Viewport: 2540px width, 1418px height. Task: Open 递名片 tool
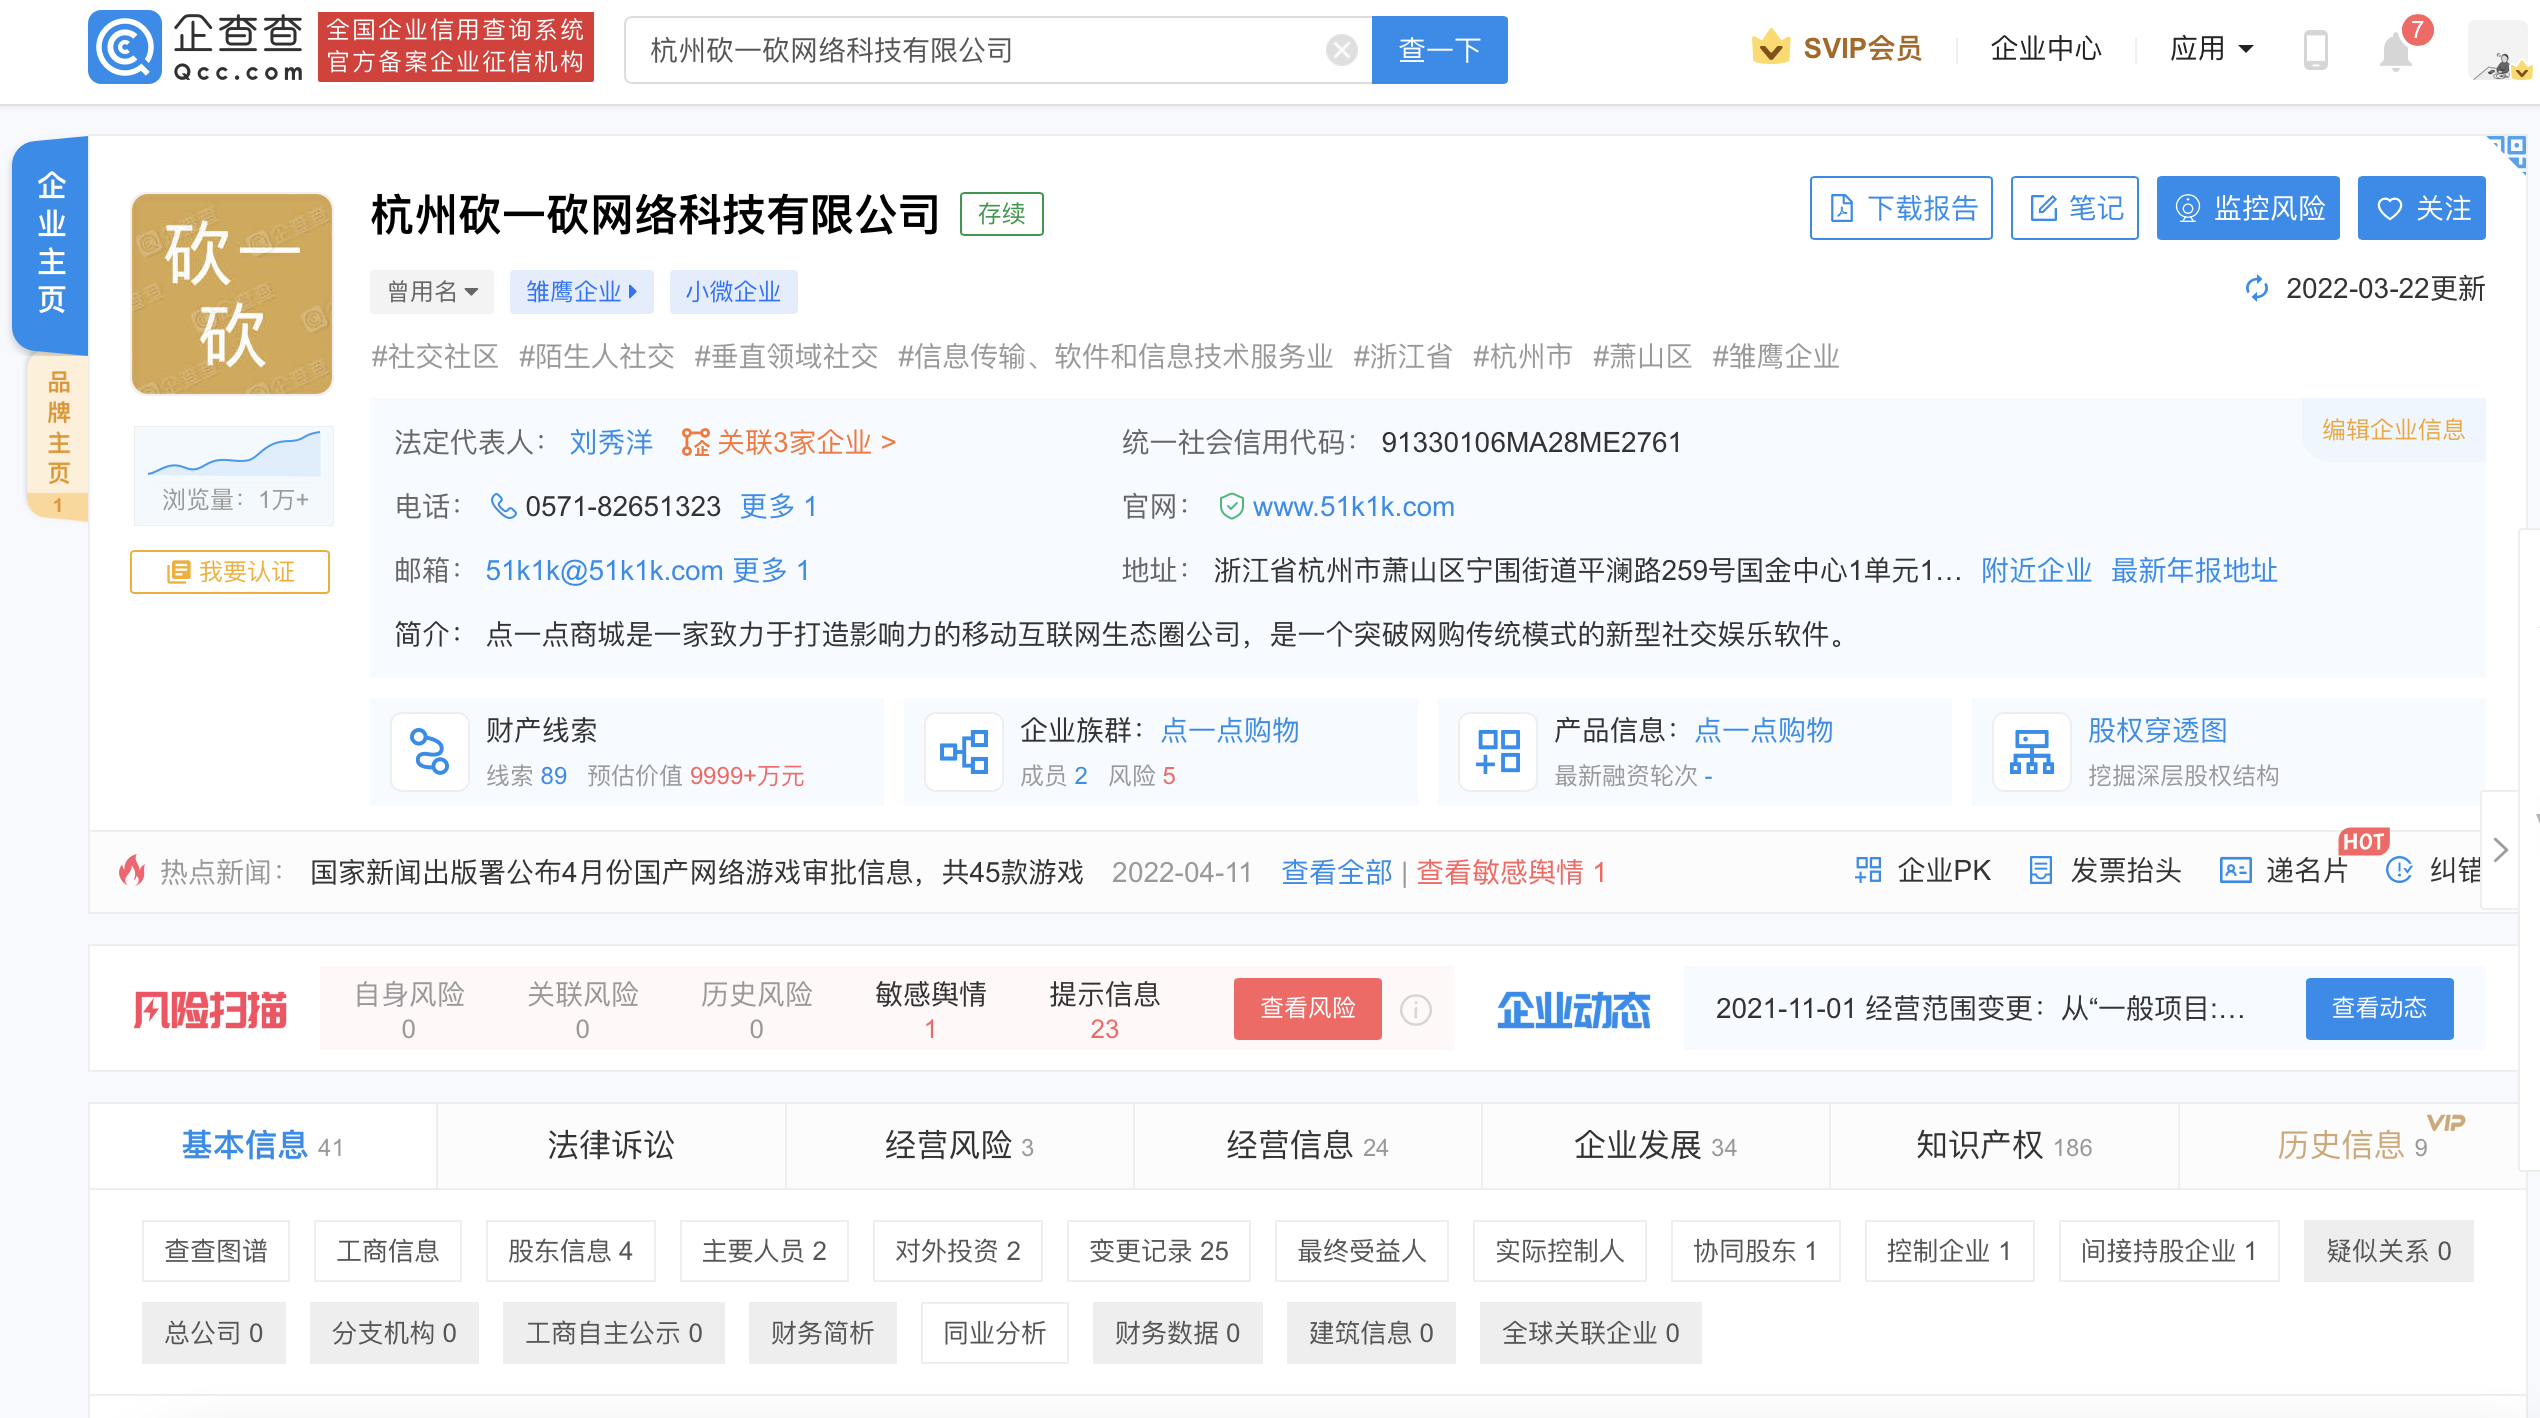pos(2283,871)
